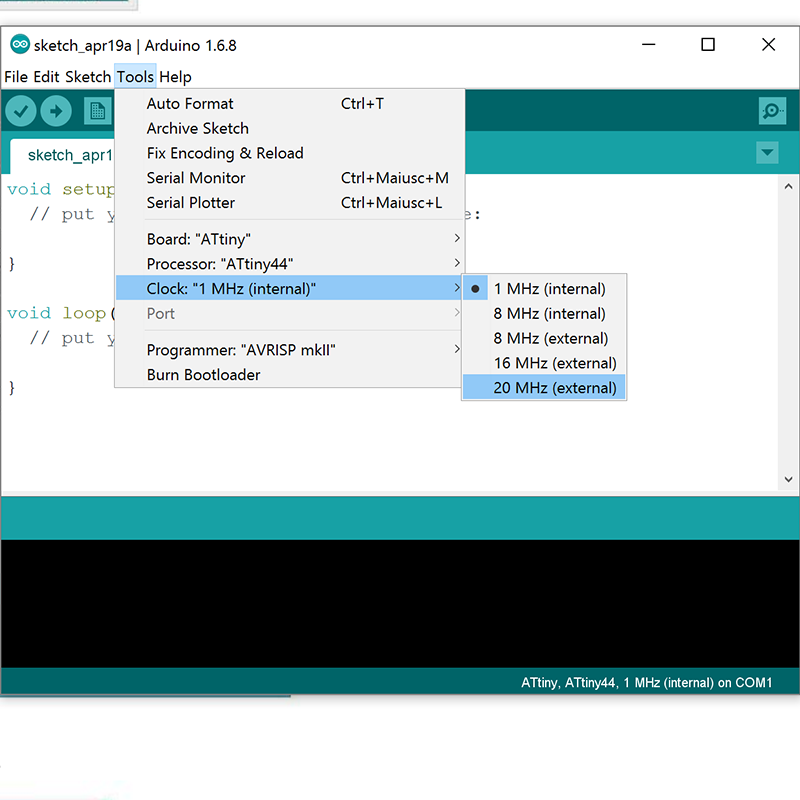Click editor scrollbar up arrow

(x=788, y=187)
